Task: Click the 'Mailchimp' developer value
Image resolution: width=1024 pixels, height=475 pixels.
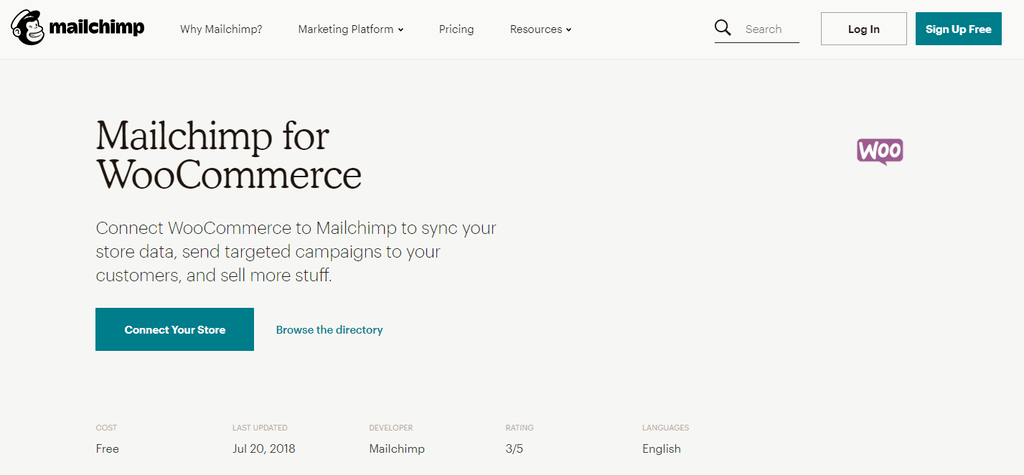Action: click(x=396, y=449)
